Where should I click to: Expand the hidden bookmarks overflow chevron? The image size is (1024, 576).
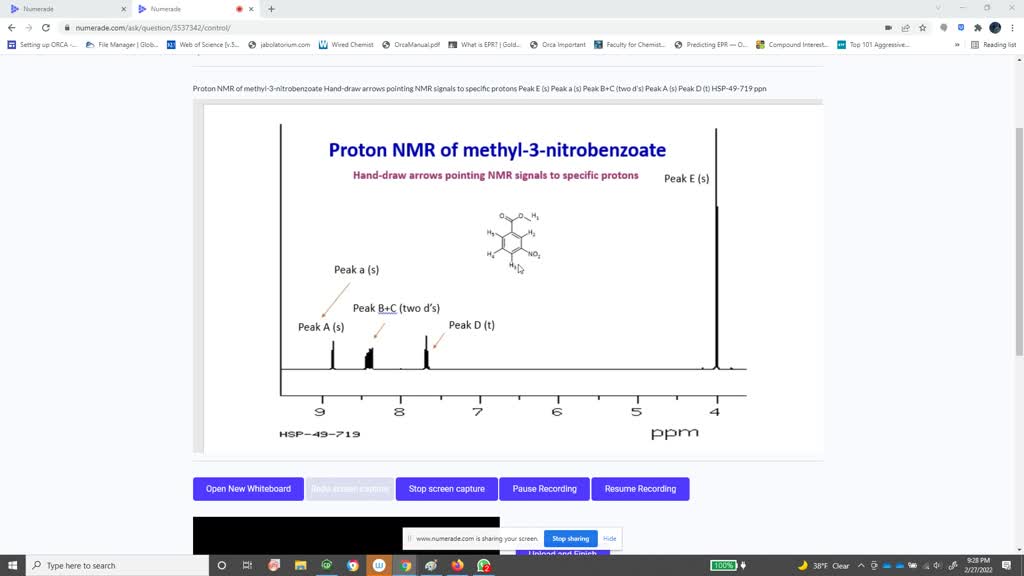pyautogui.click(x=959, y=44)
